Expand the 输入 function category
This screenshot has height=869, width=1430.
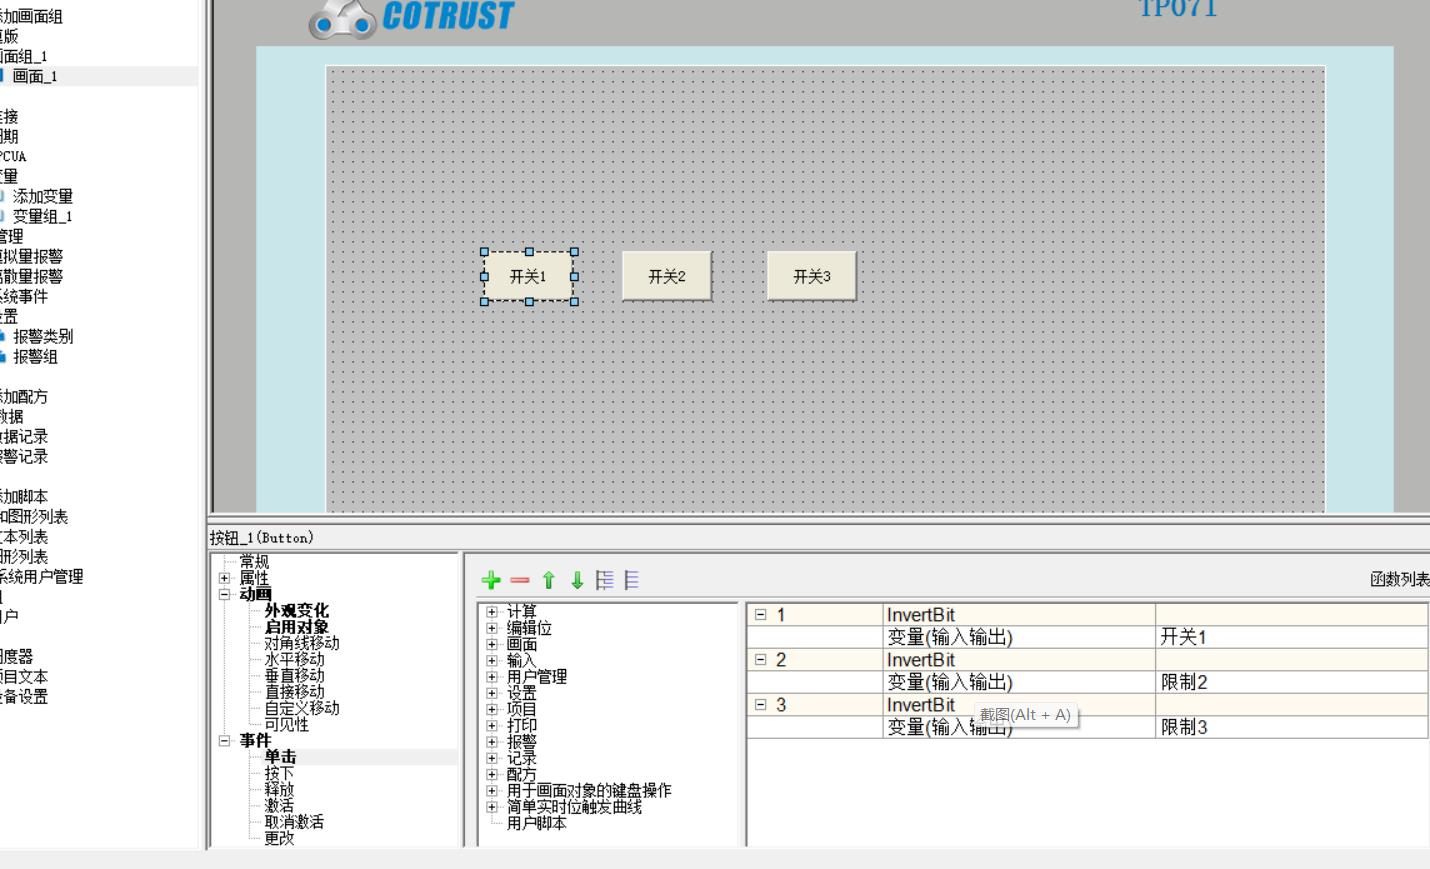[492, 661]
